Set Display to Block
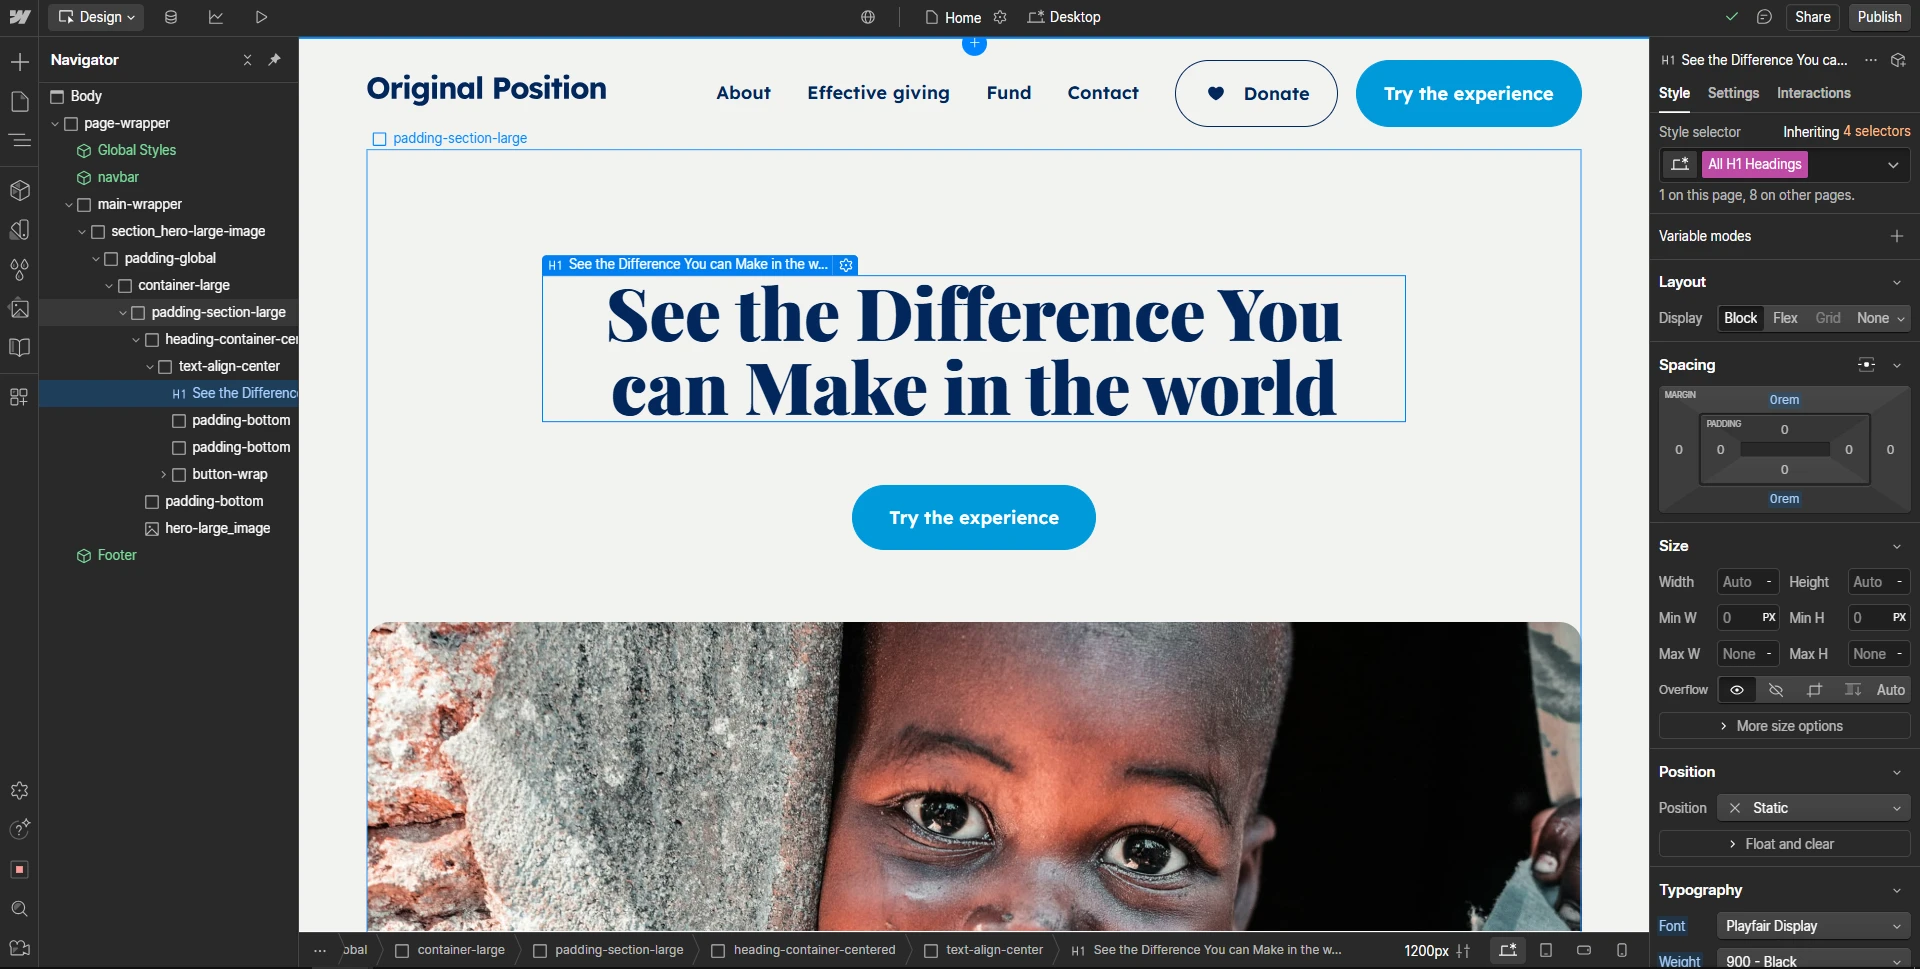This screenshot has width=1920, height=969. tap(1740, 318)
